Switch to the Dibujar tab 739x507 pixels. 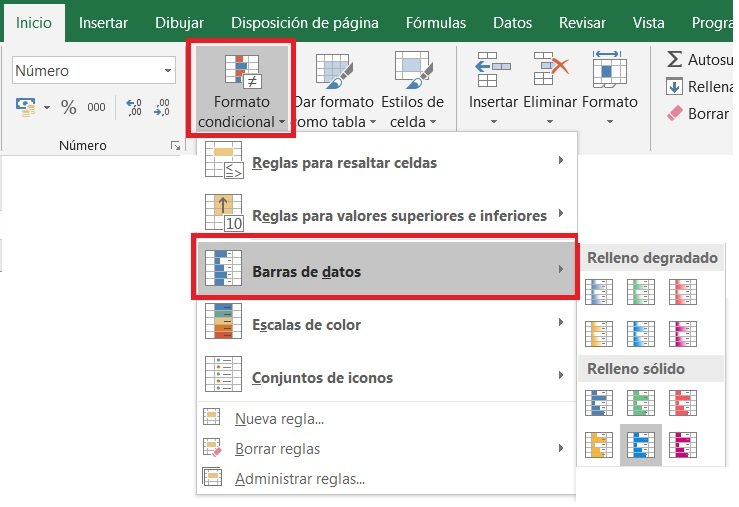tap(179, 23)
